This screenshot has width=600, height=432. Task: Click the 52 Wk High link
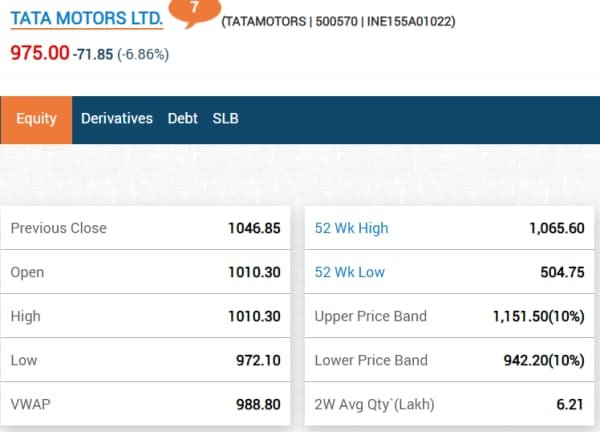(x=351, y=228)
